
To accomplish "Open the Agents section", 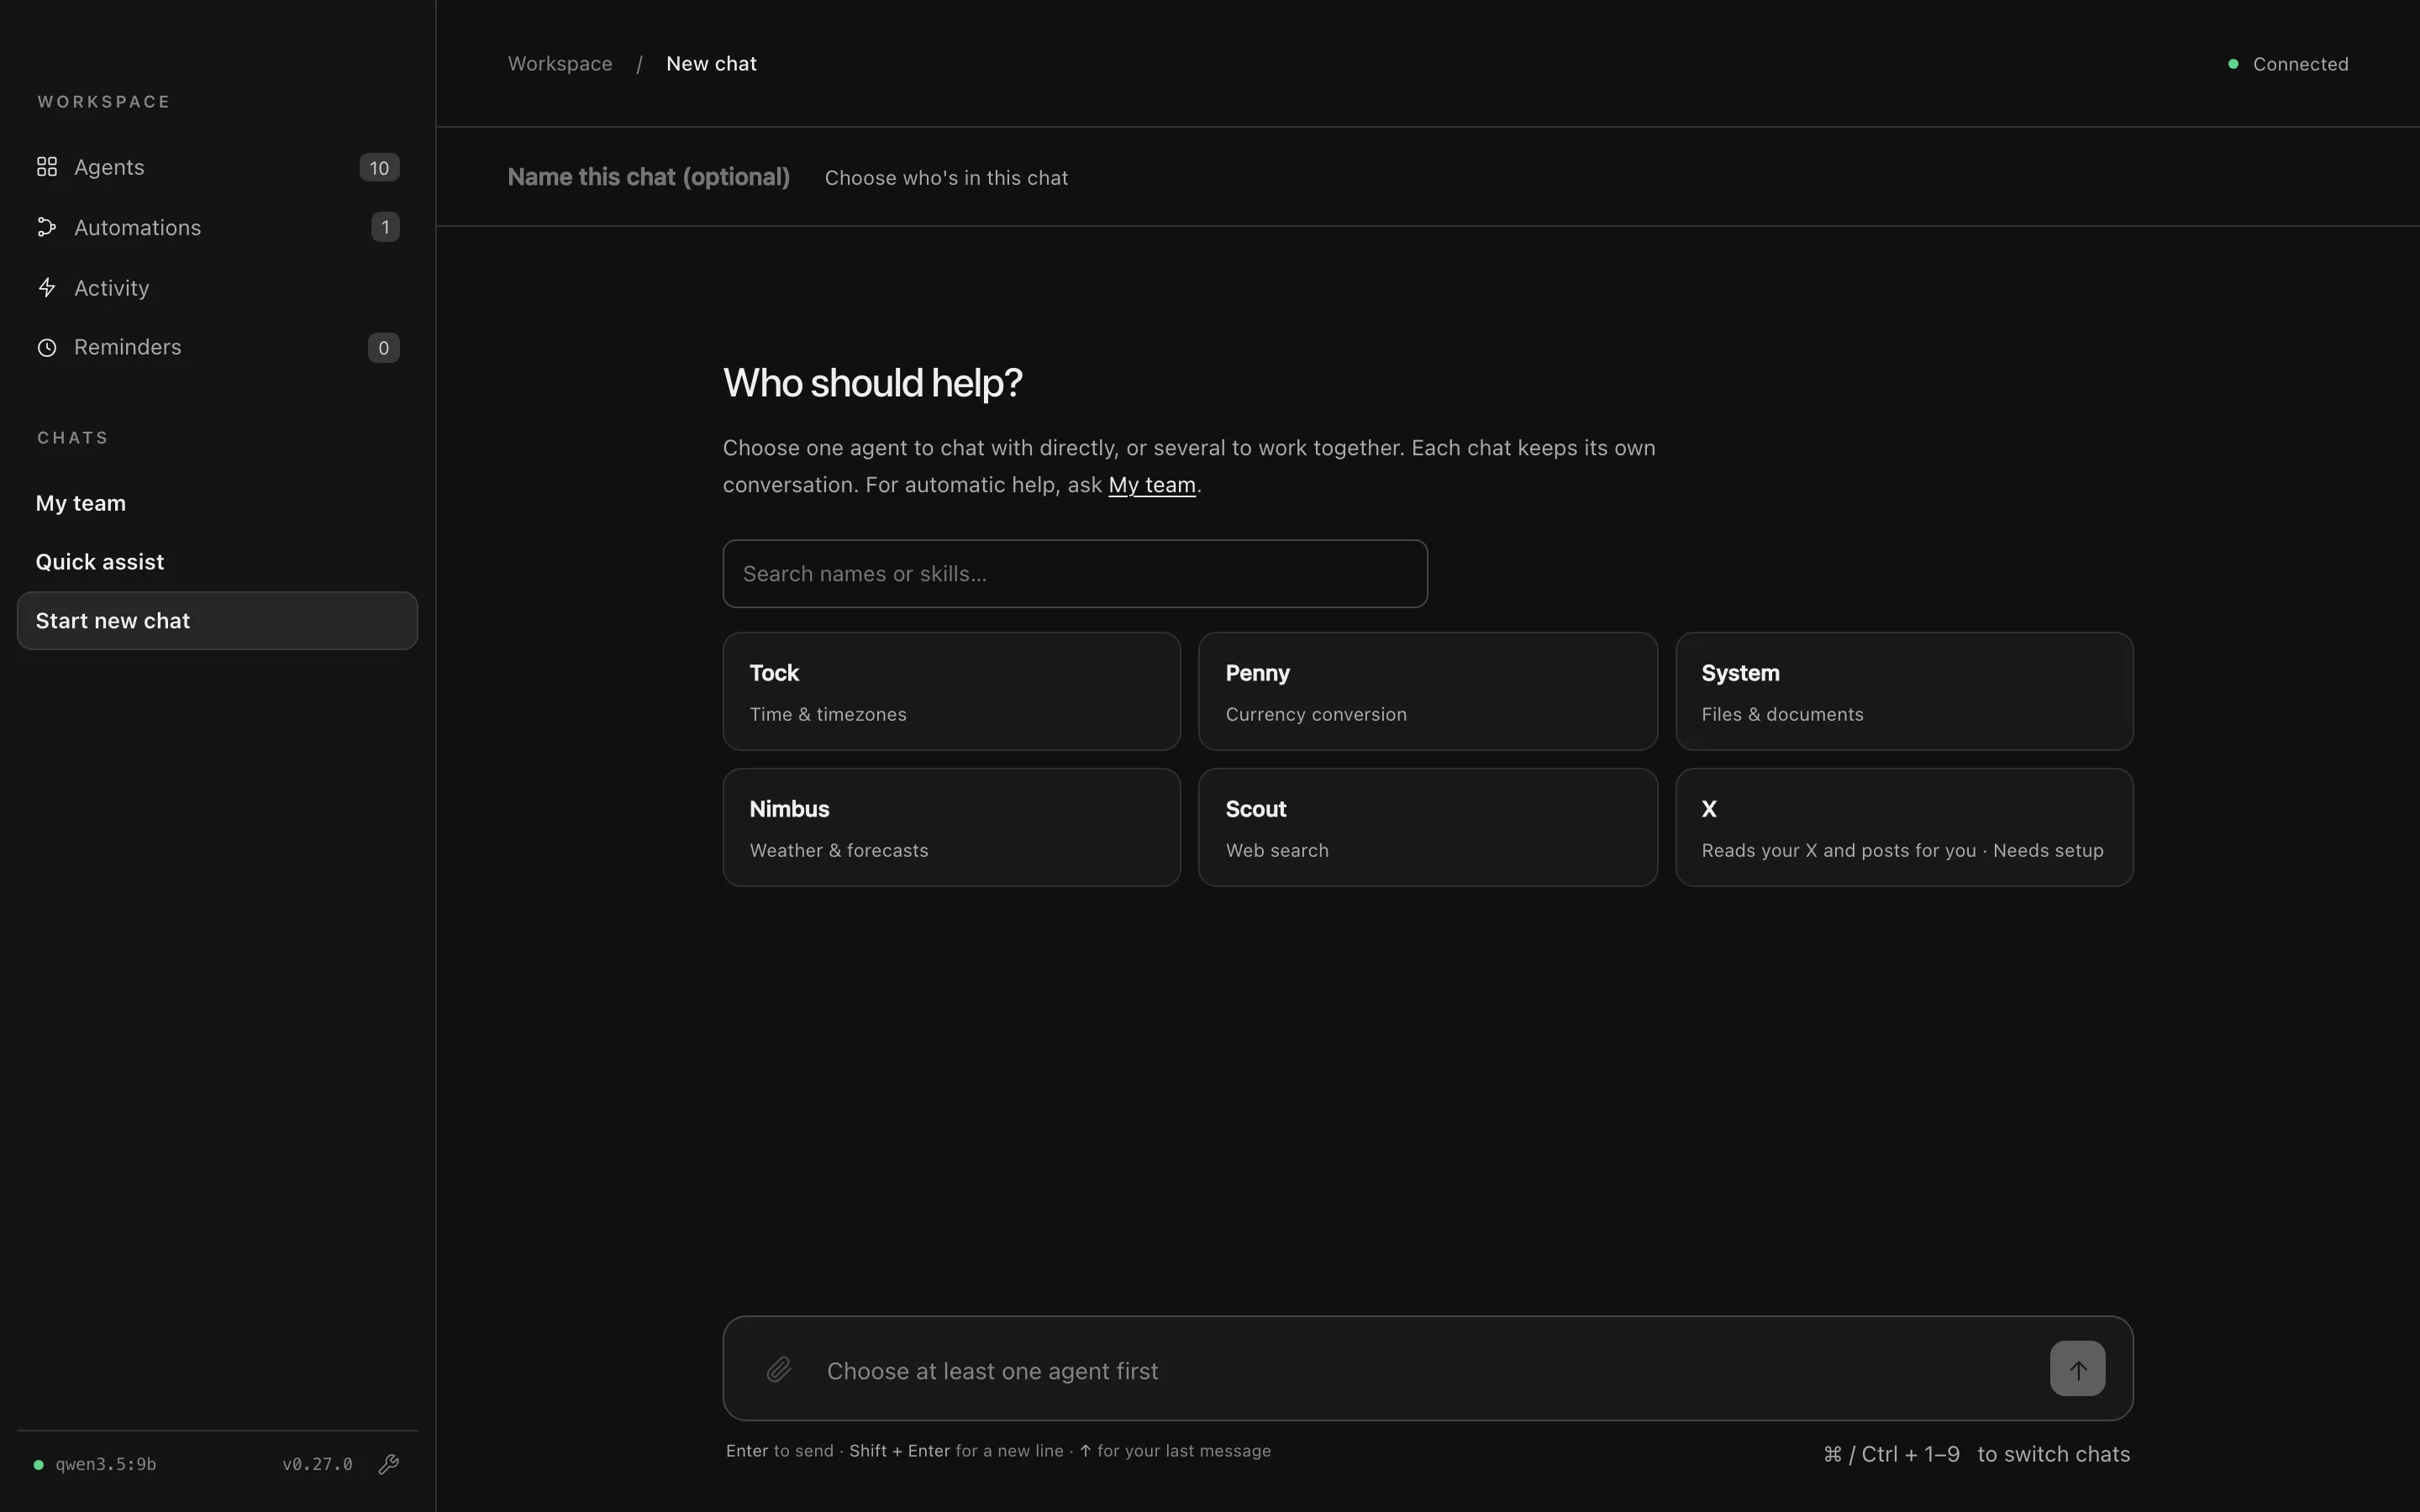I will (x=217, y=167).
